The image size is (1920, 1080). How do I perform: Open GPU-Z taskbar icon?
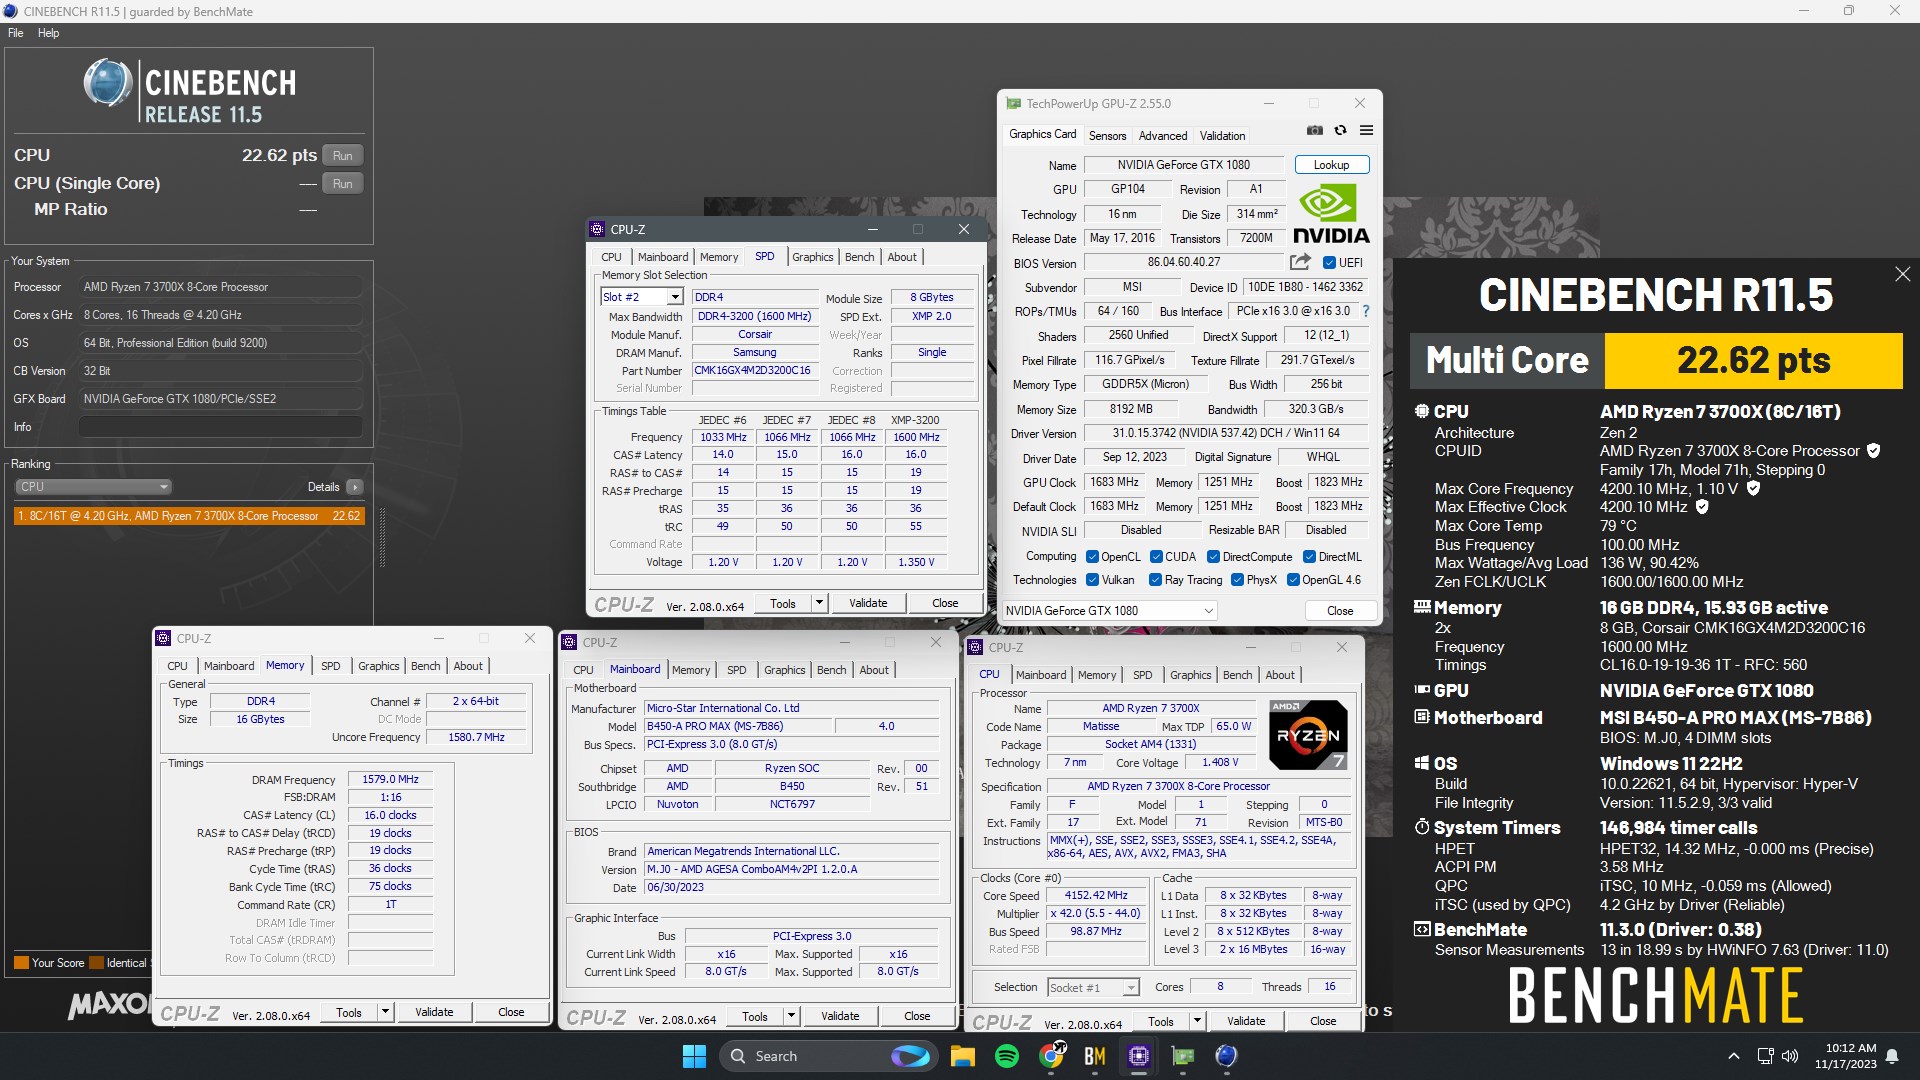pos(1183,1056)
